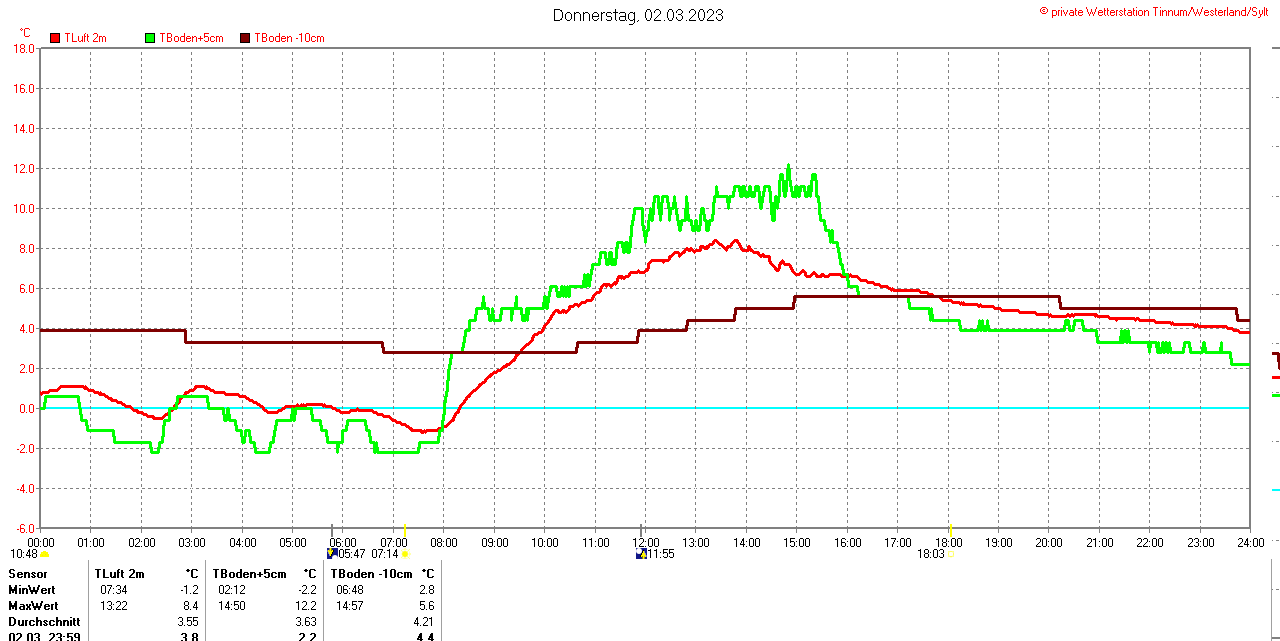Click the Durchschnitt row label
The width and height of the screenshot is (1280, 641).
click(x=43, y=622)
